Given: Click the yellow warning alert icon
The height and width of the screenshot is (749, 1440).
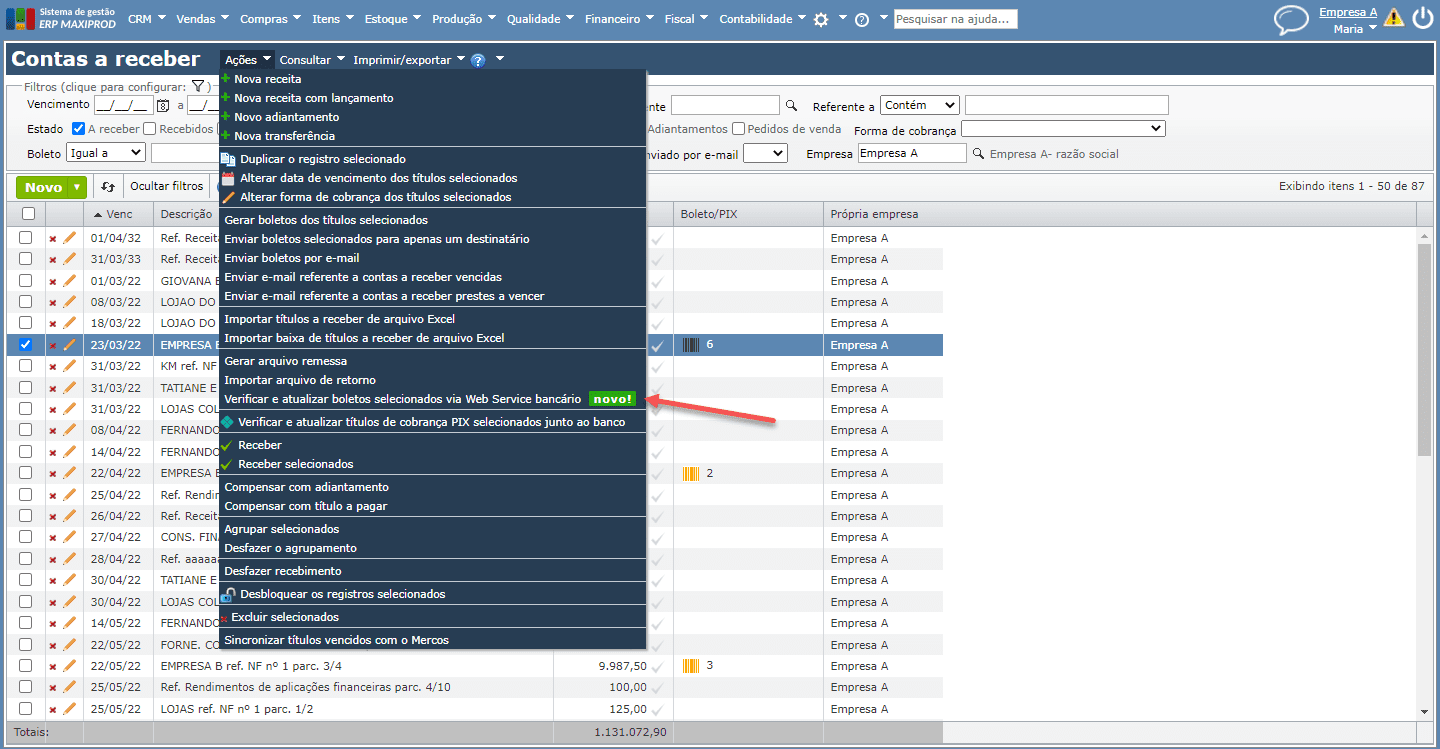Looking at the screenshot, I should (x=1393, y=17).
